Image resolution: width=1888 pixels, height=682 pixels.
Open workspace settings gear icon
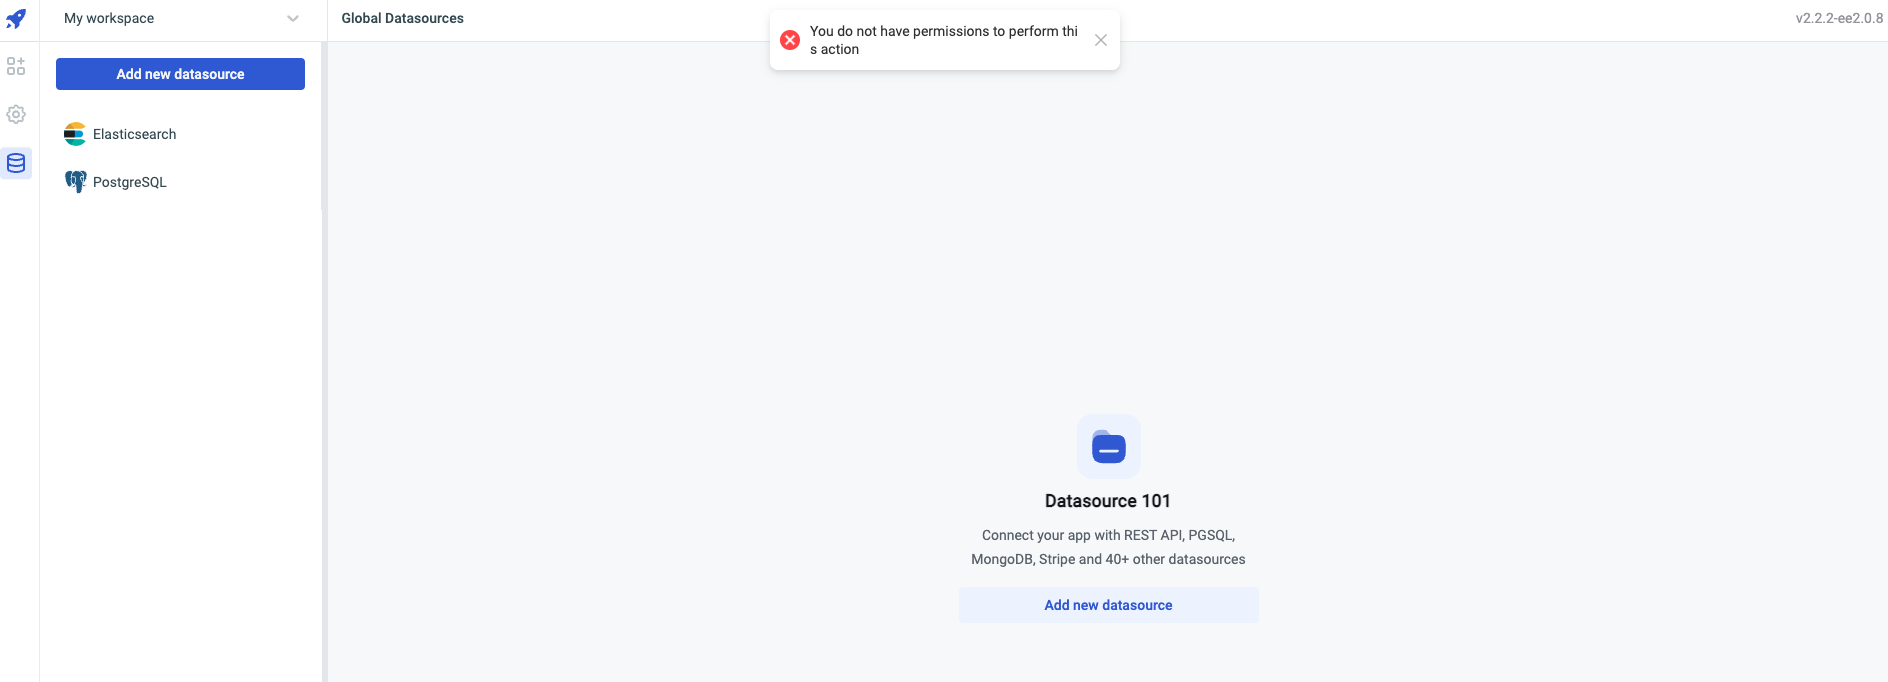point(16,114)
